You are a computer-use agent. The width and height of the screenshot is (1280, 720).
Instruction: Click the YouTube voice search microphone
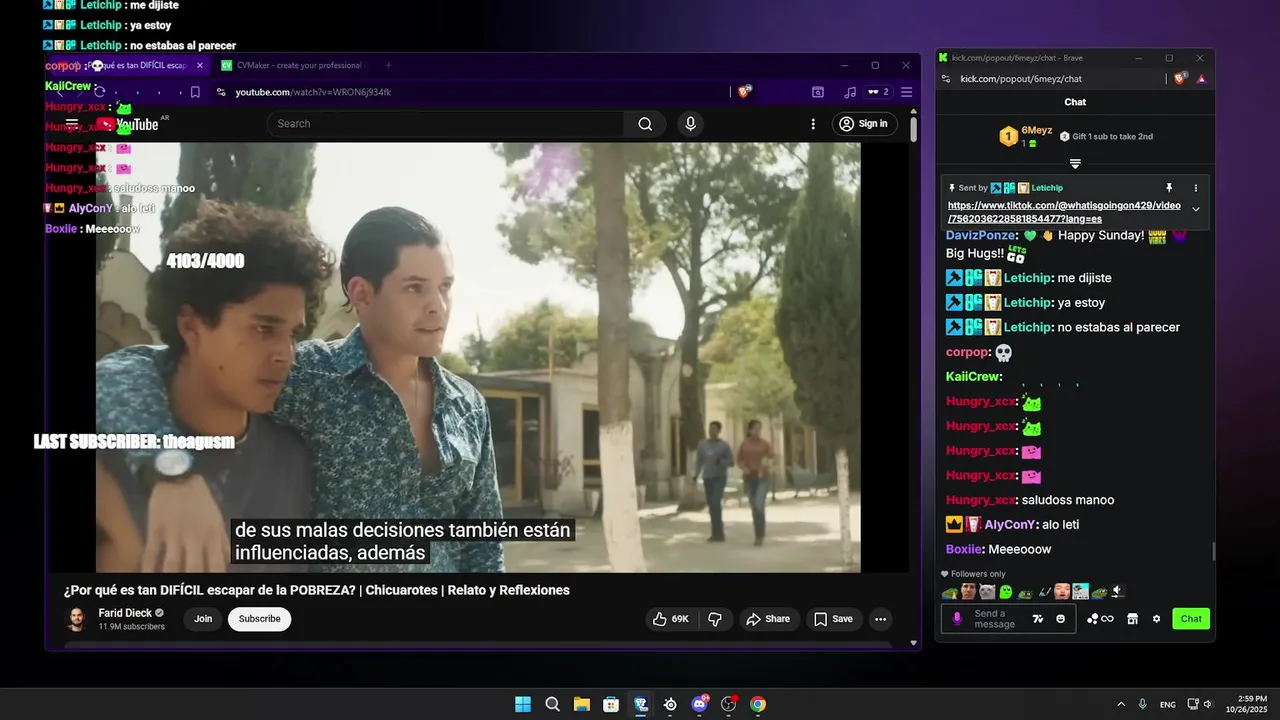pos(690,124)
